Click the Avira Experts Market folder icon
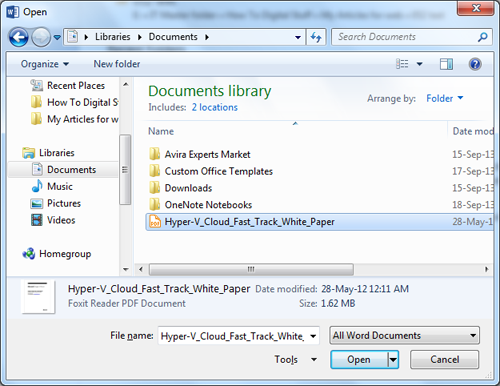500x386 pixels. coord(154,154)
